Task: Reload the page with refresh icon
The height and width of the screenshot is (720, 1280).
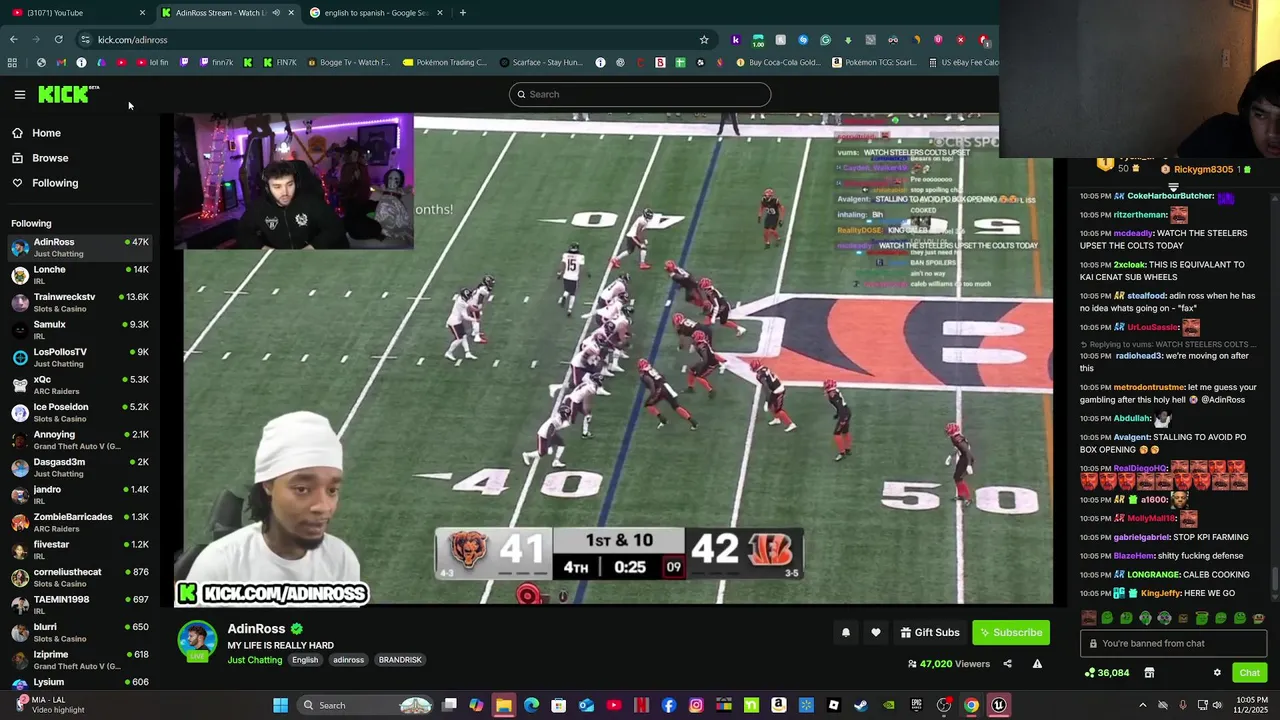Action: click(59, 40)
